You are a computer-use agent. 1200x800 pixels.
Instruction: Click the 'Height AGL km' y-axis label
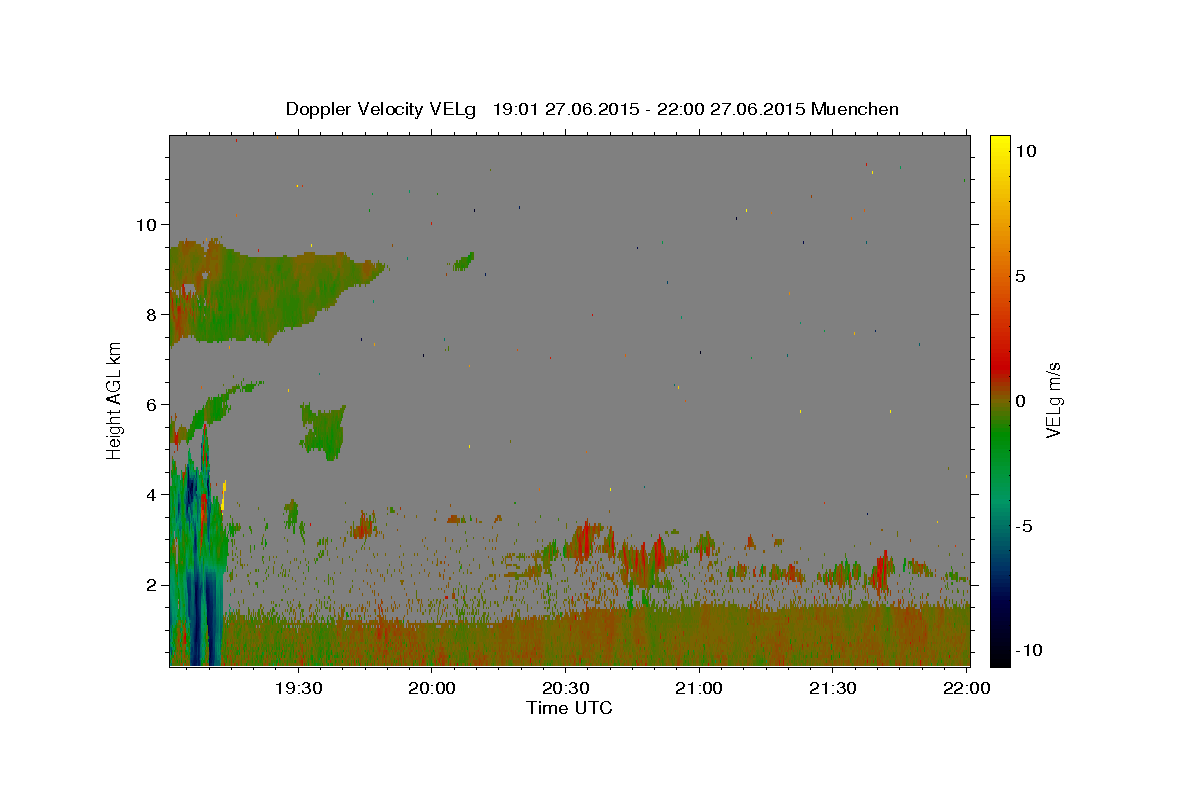pyautogui.click(x=114, y=400)
